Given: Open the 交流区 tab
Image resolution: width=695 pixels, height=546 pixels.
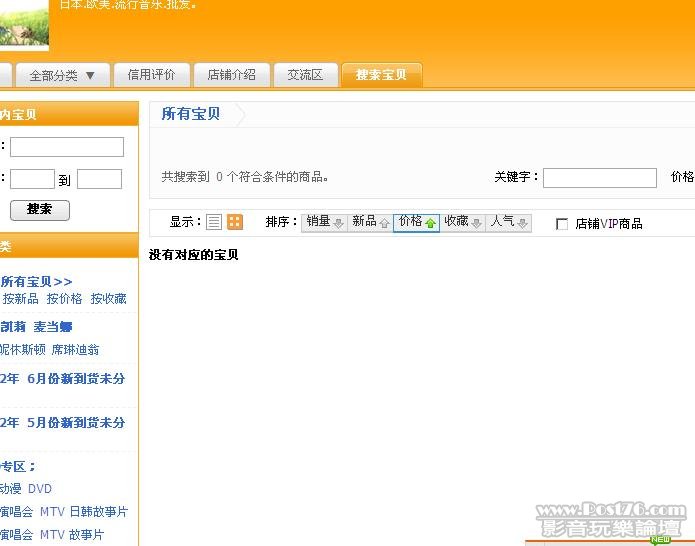Looking at the screenshot, I should point(306,75).
